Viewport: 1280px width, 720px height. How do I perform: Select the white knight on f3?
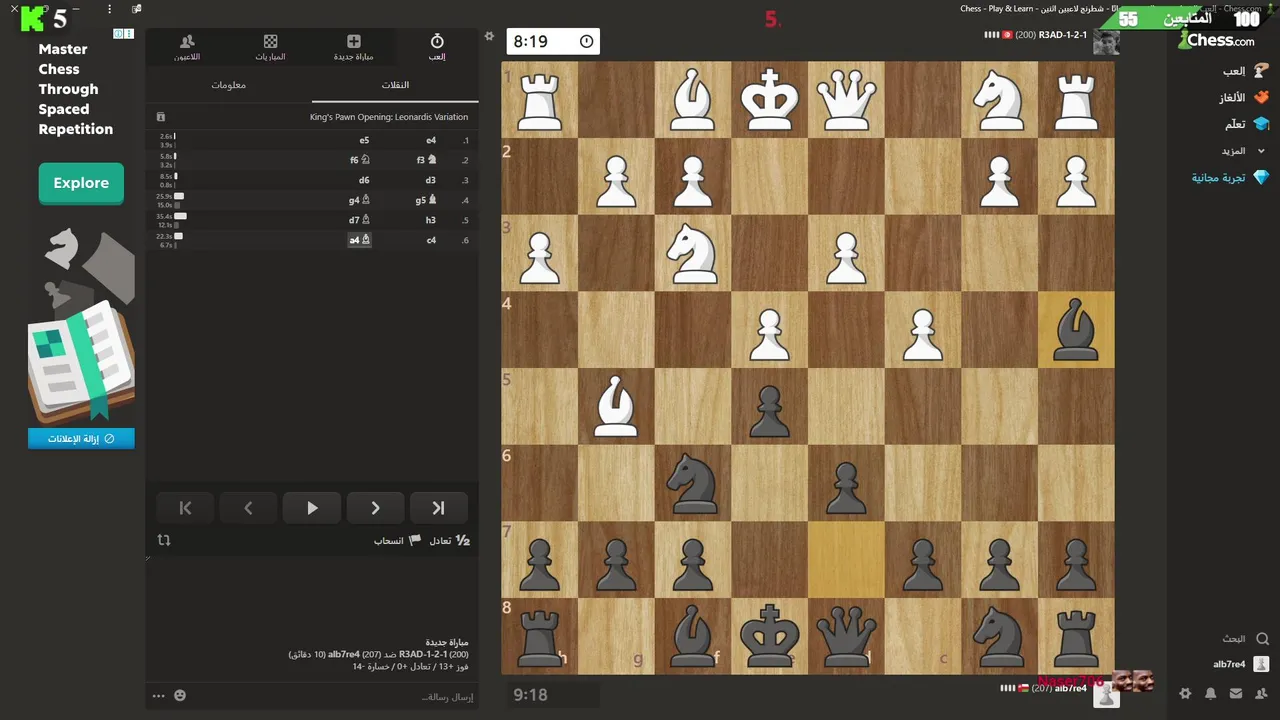point(693,253)
